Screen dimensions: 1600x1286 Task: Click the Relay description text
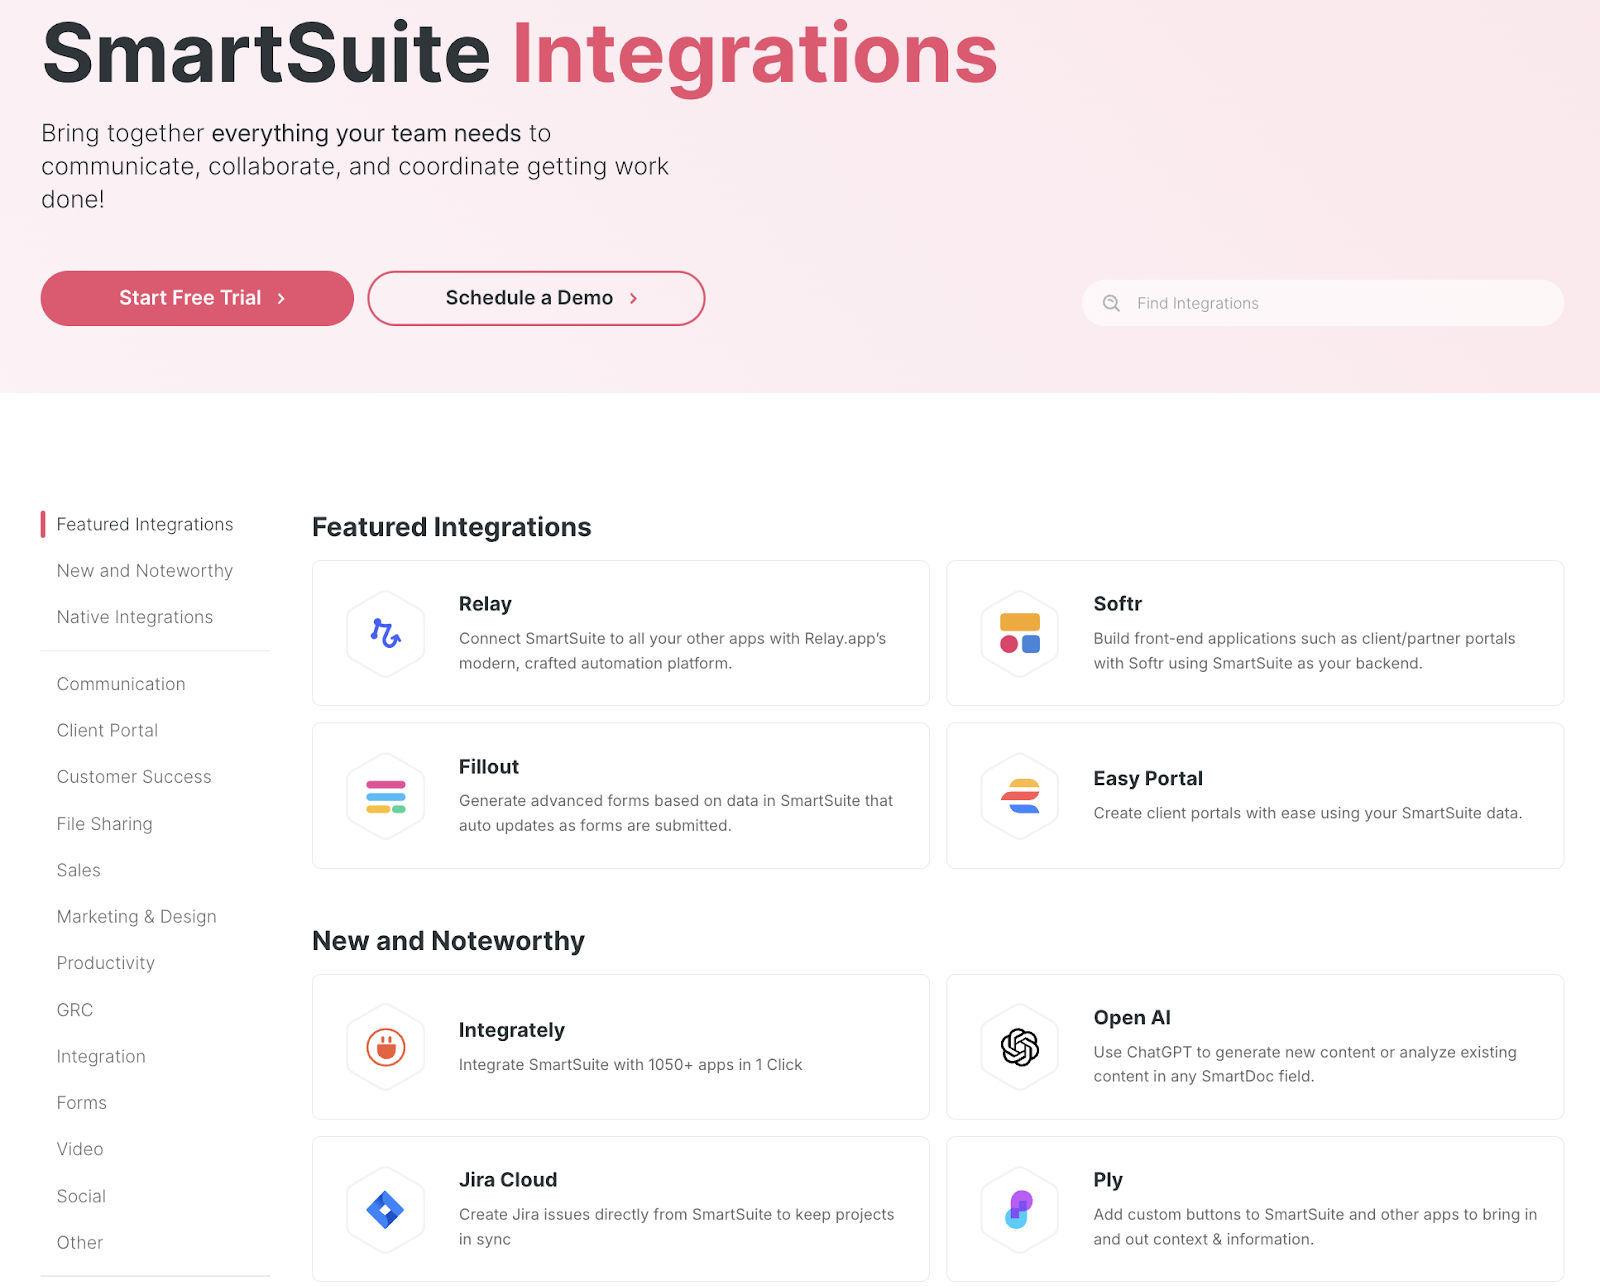point(673,651)
